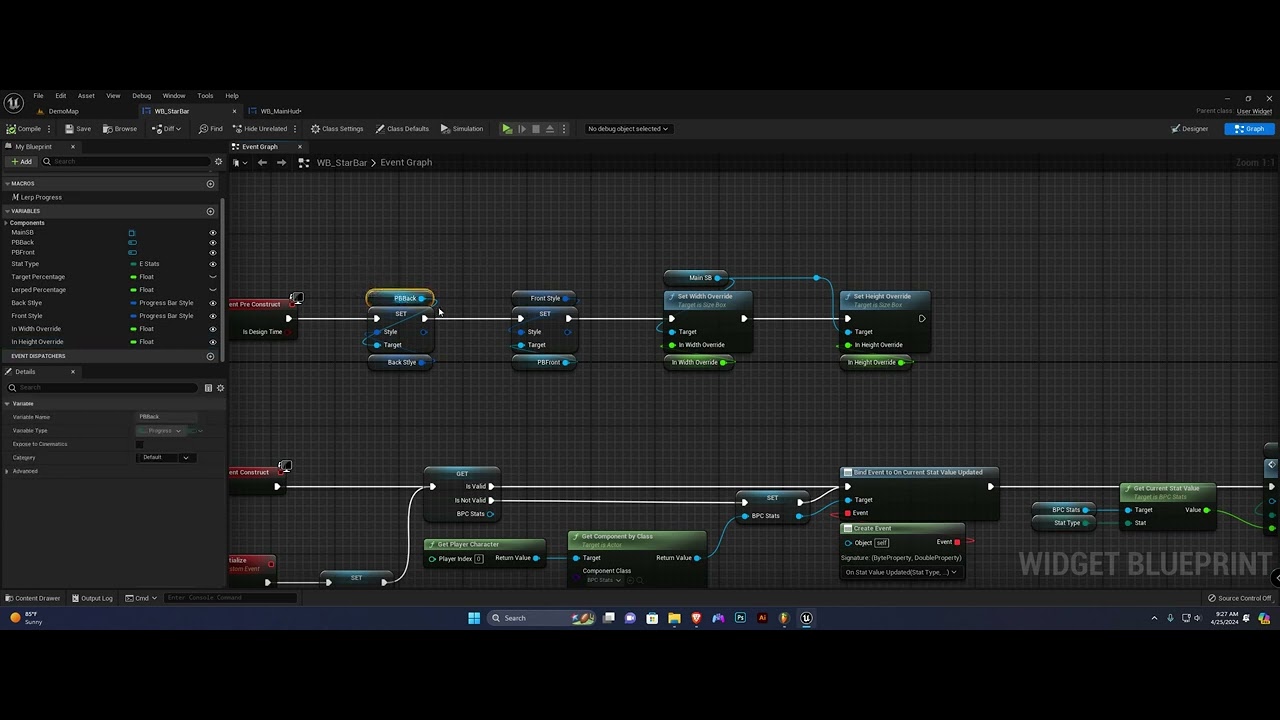
Task: Click the green Play button
Action: point(507,129)
